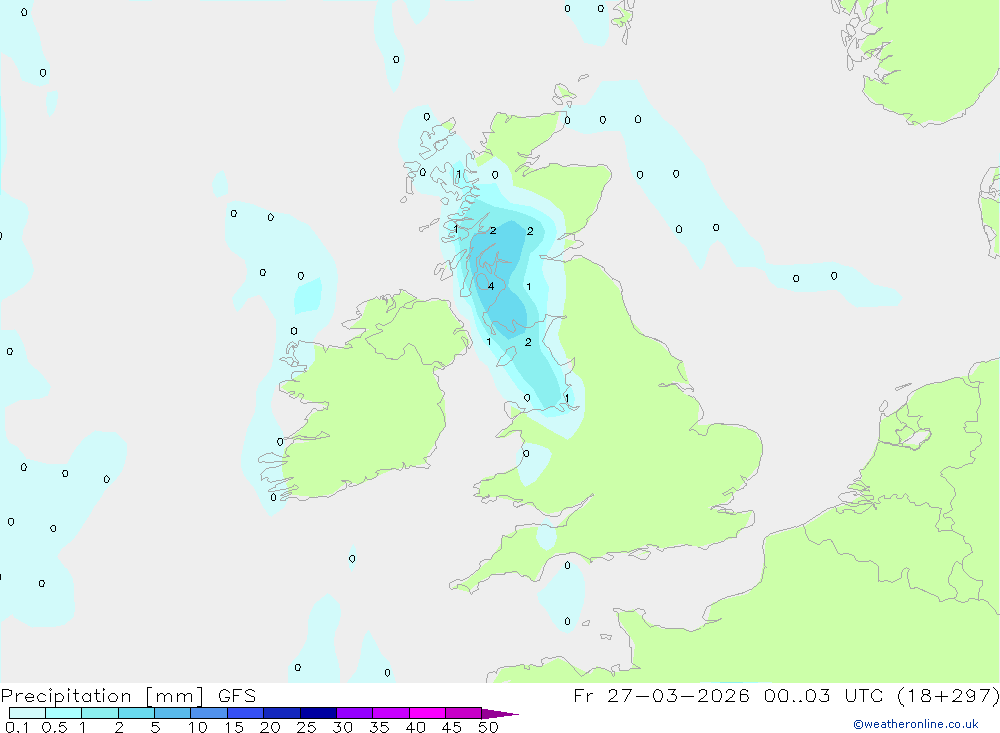The width and height of the screenshot is (1000, 733).
Task: Click the '0.1' legend scale label
Action: tap(17, 727)
